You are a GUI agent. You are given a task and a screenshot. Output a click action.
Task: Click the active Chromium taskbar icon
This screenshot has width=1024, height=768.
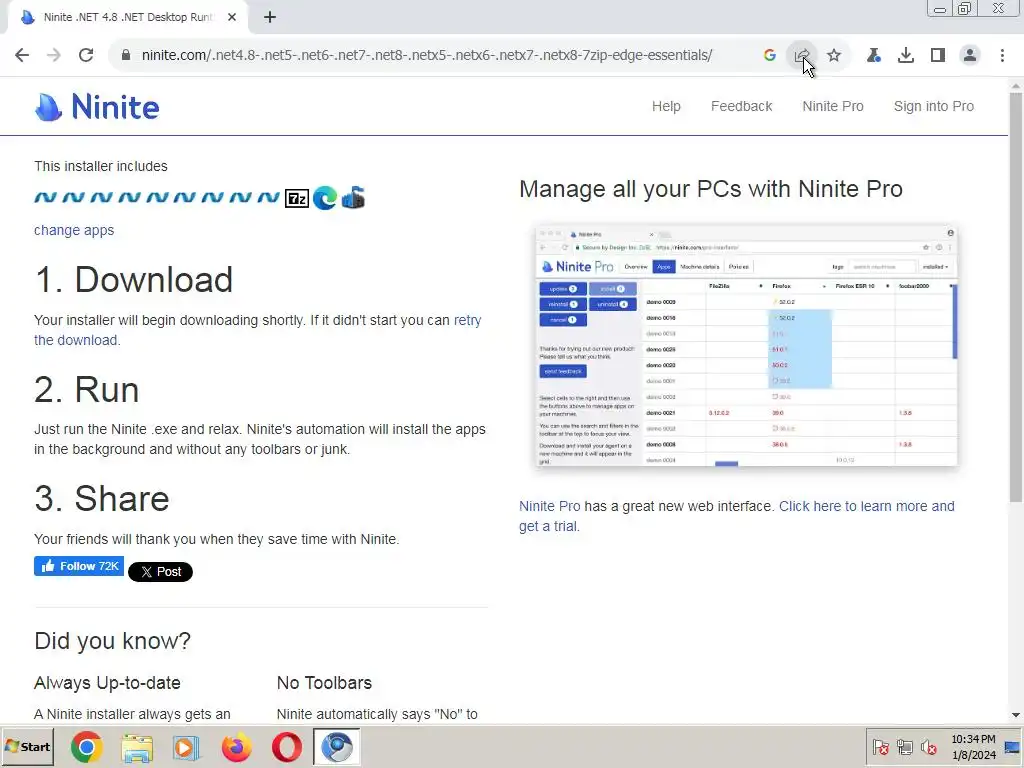(x=336, y=747)
